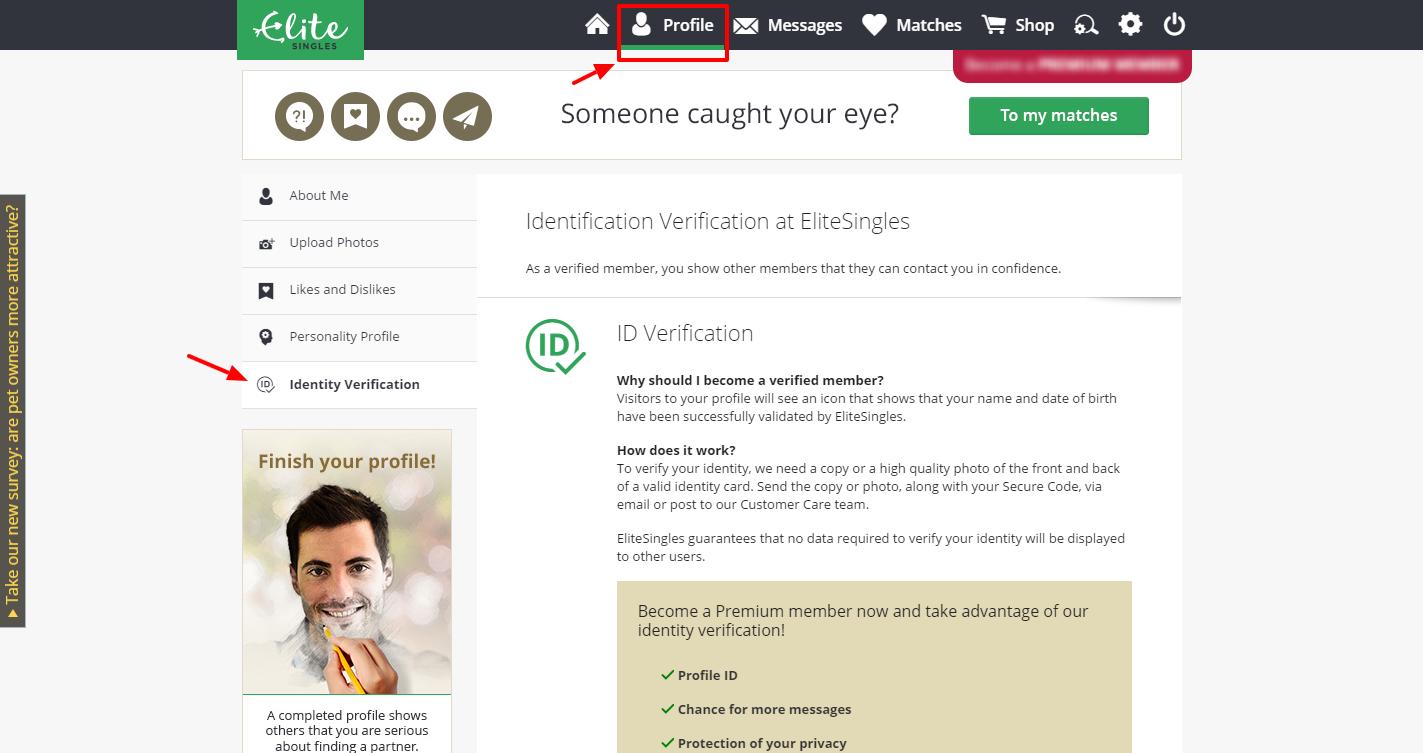Click the About Me person icon
Screen dimensions: 1423x753
click(x=266, y=196)
